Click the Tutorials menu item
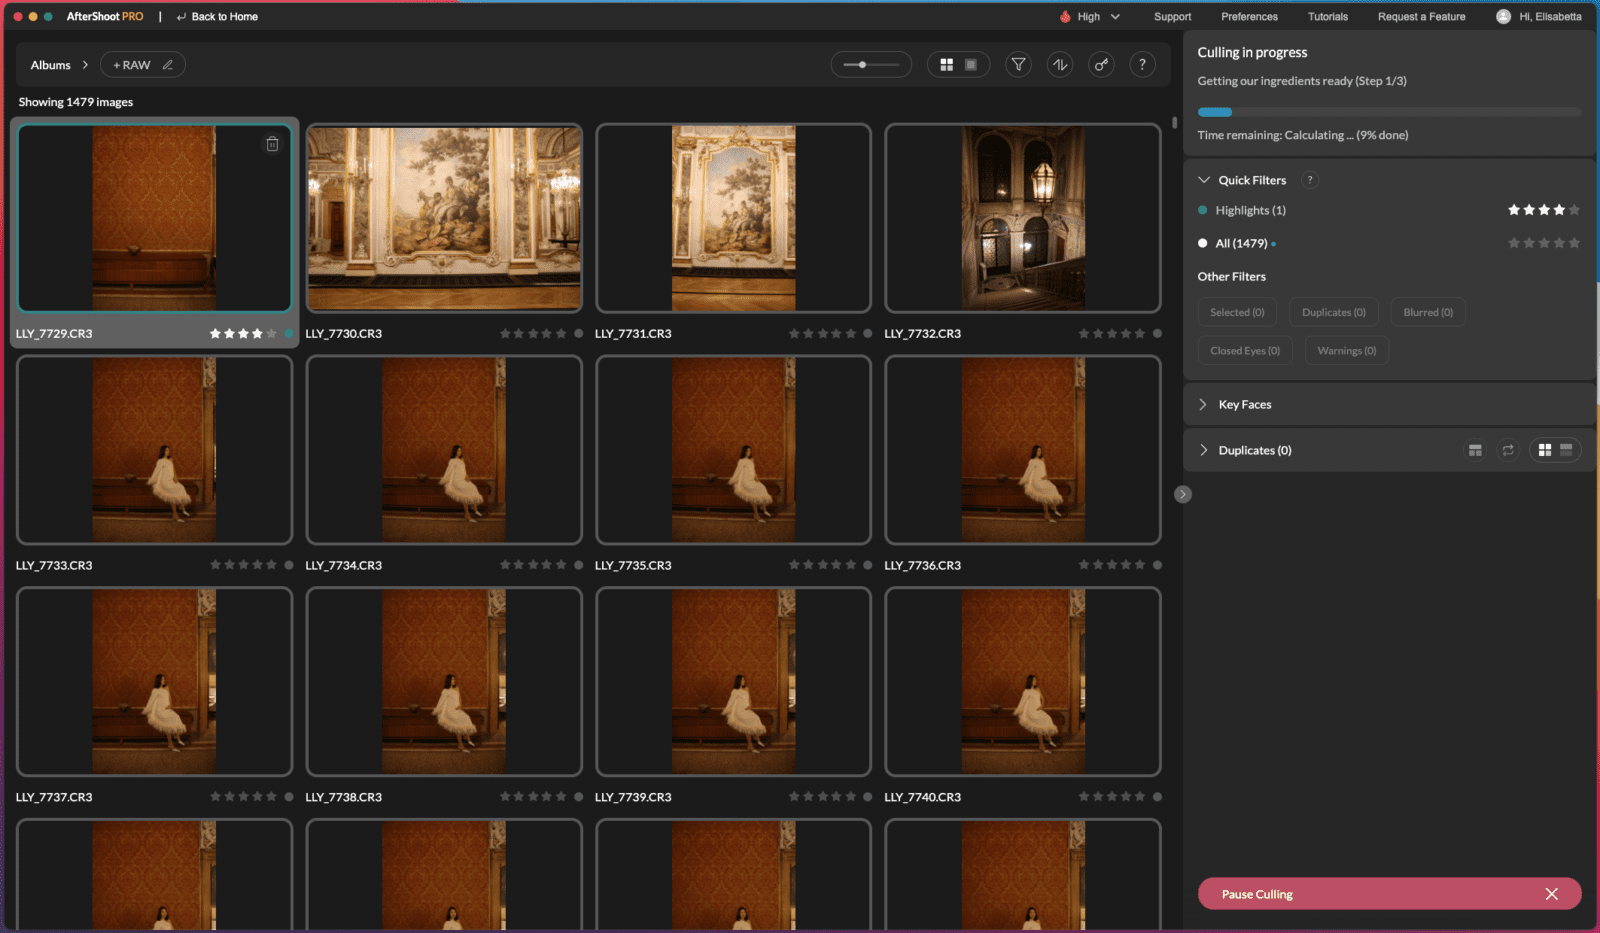1600x933 pixels. click(x=1328, y=16)
